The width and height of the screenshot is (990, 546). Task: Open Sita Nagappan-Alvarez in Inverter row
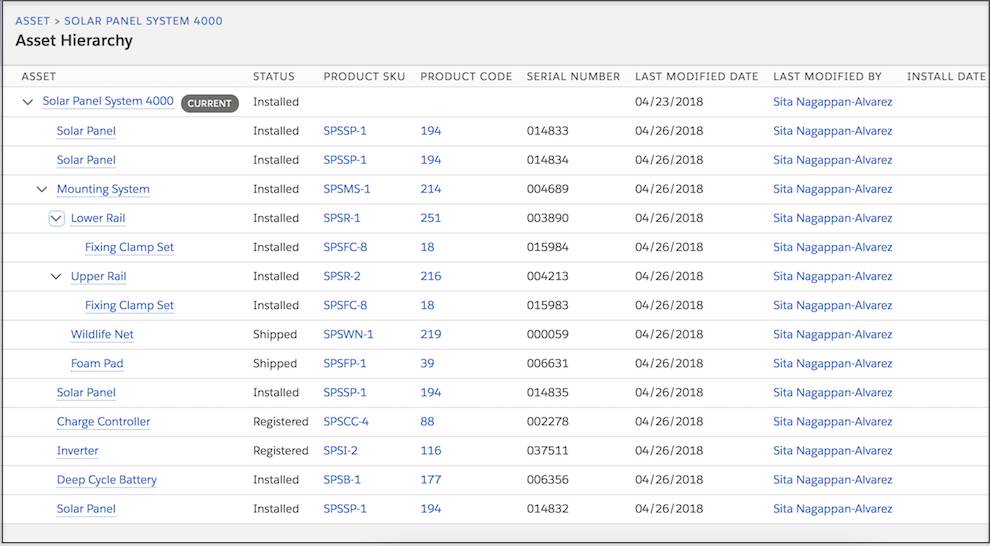833,450
